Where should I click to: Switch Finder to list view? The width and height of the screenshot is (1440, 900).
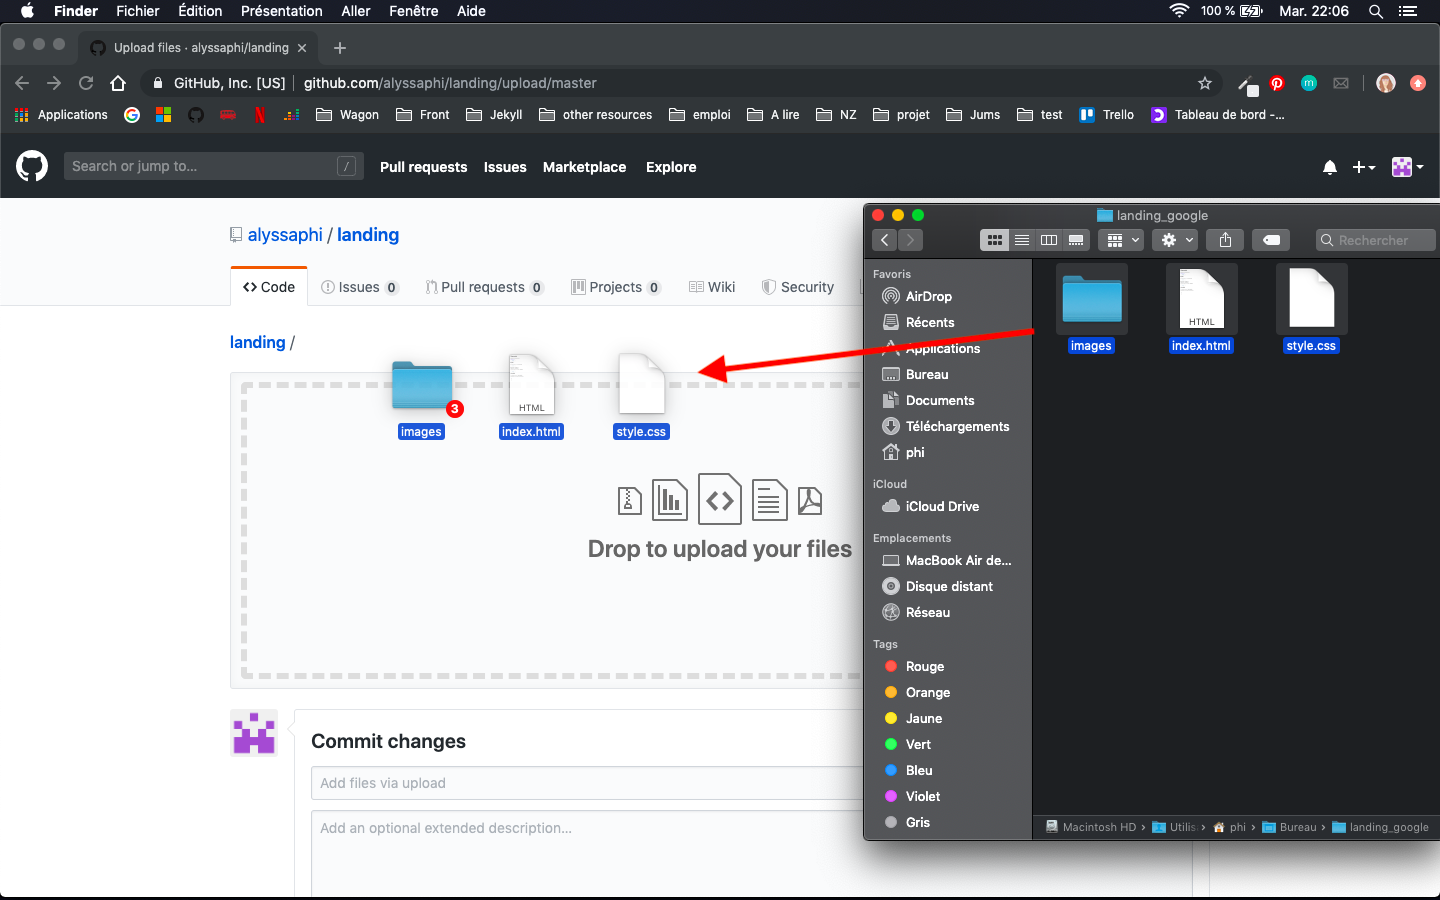click(x=1022, y=240)
